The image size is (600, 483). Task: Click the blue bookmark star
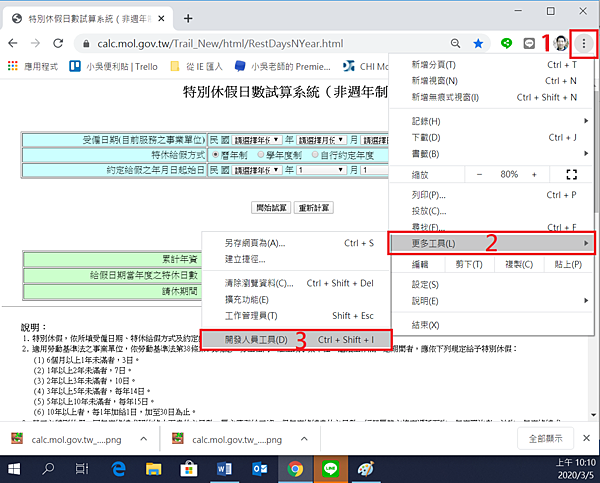(x=478, y=43)
